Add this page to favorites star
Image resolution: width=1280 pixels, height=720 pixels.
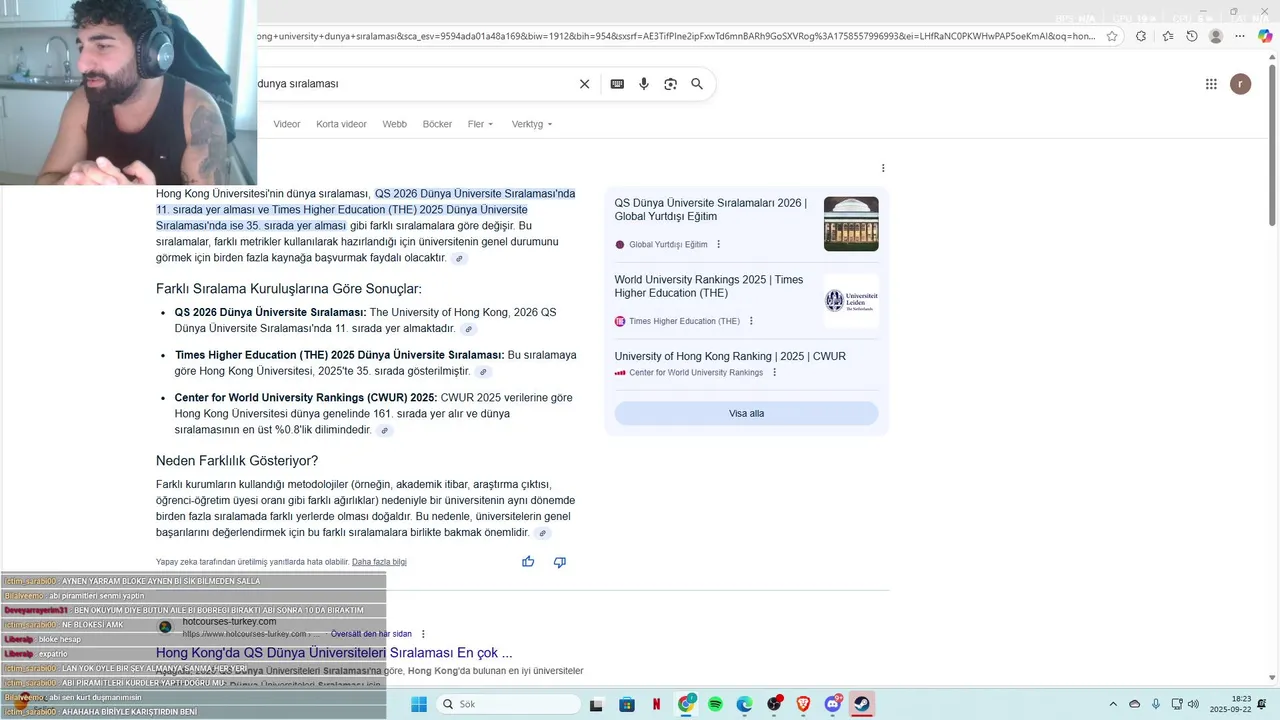[1112, 36]
